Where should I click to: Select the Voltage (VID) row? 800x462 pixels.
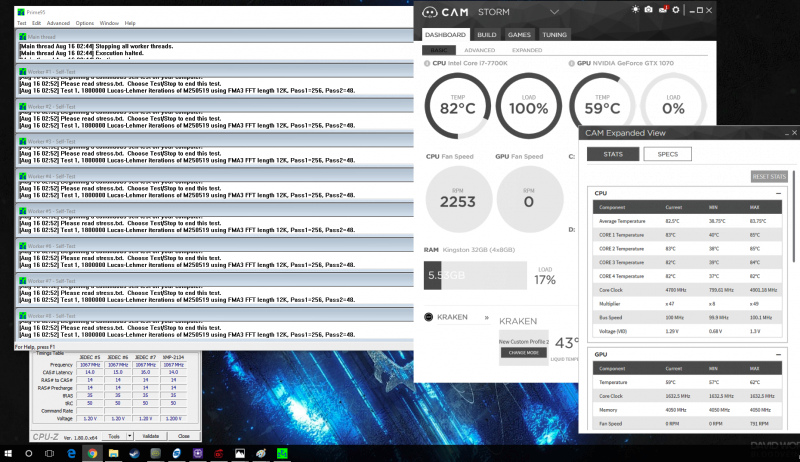point(687,331)
